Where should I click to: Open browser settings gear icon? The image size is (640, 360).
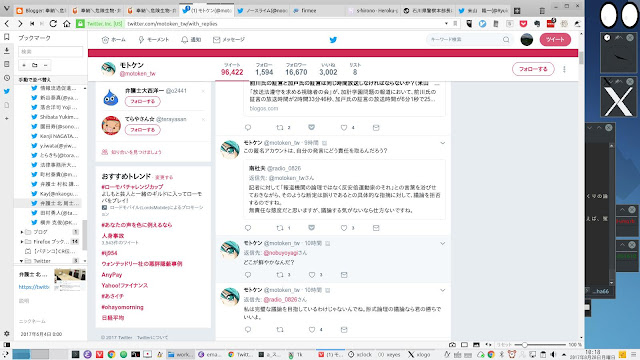pyautogui.click(x=7, y=333)
